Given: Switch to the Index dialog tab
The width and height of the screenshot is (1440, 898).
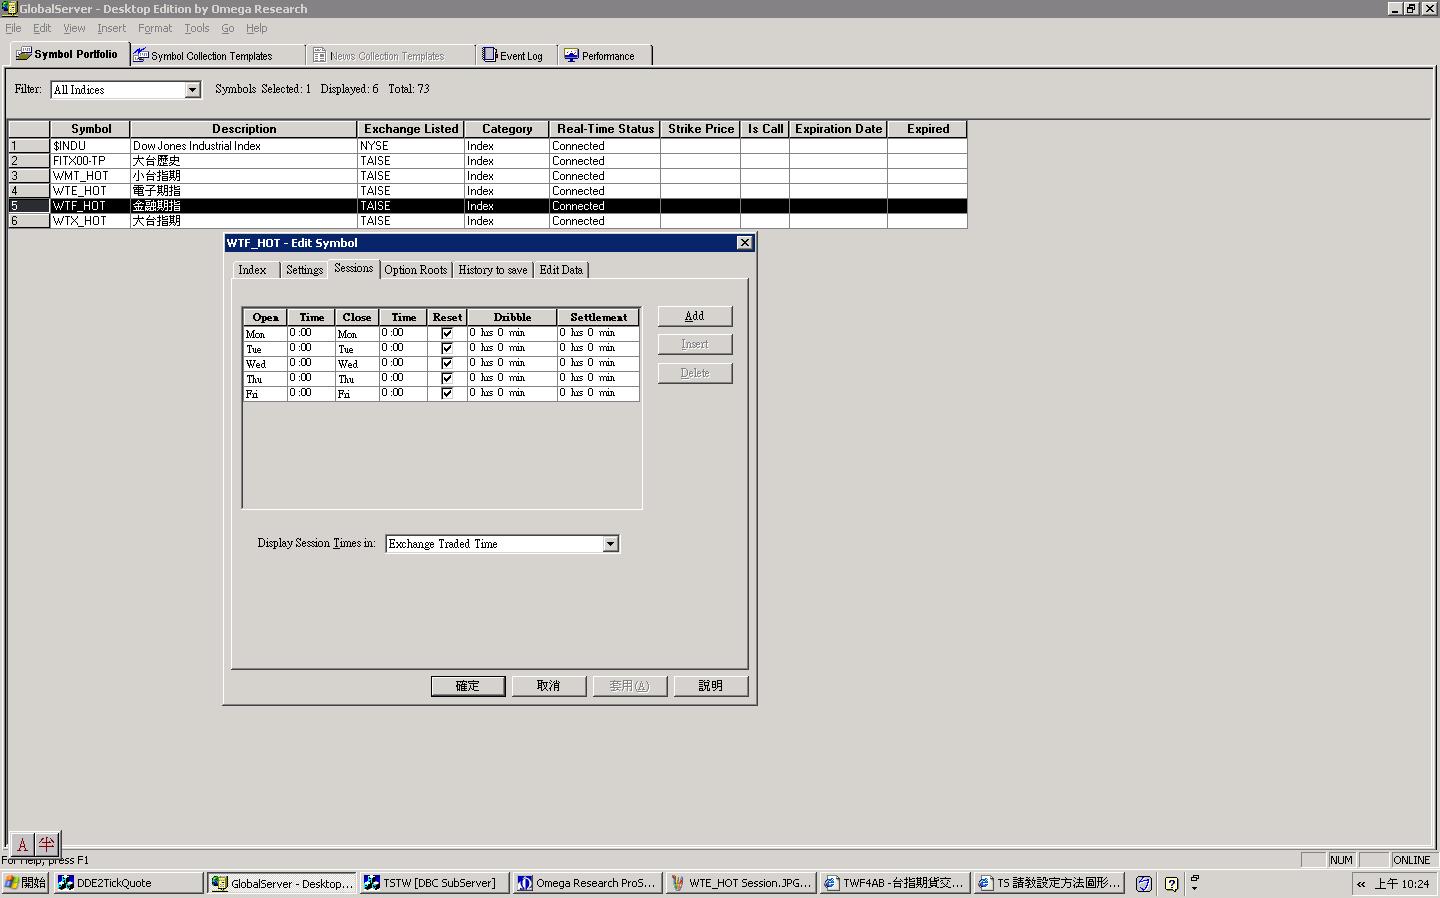Looking at the screenshot, I should pyautogui.click(x=253, y=270).
